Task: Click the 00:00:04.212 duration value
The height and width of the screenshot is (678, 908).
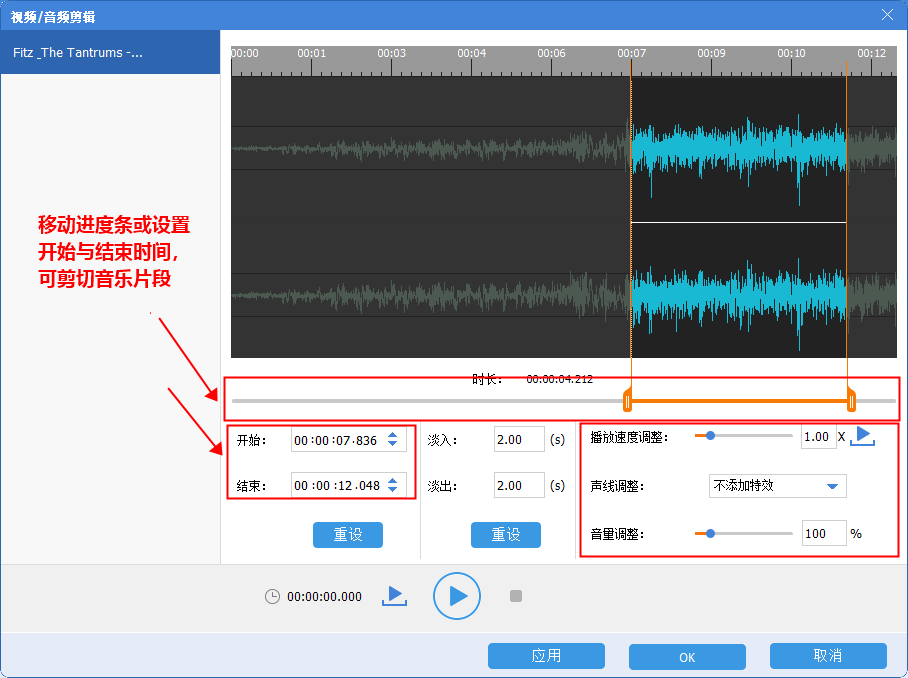Action: tap(559, 379)
